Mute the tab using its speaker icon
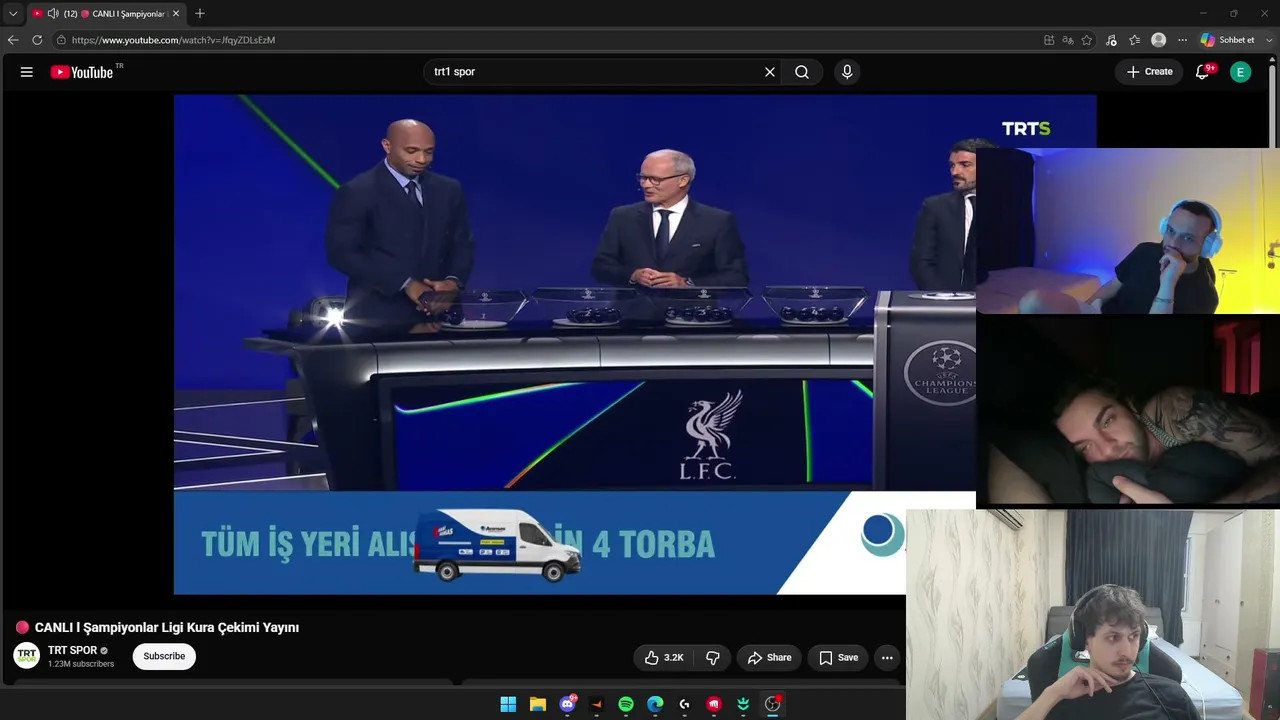1280x720 pixels. pyautogui.click(x=53, y=14)
